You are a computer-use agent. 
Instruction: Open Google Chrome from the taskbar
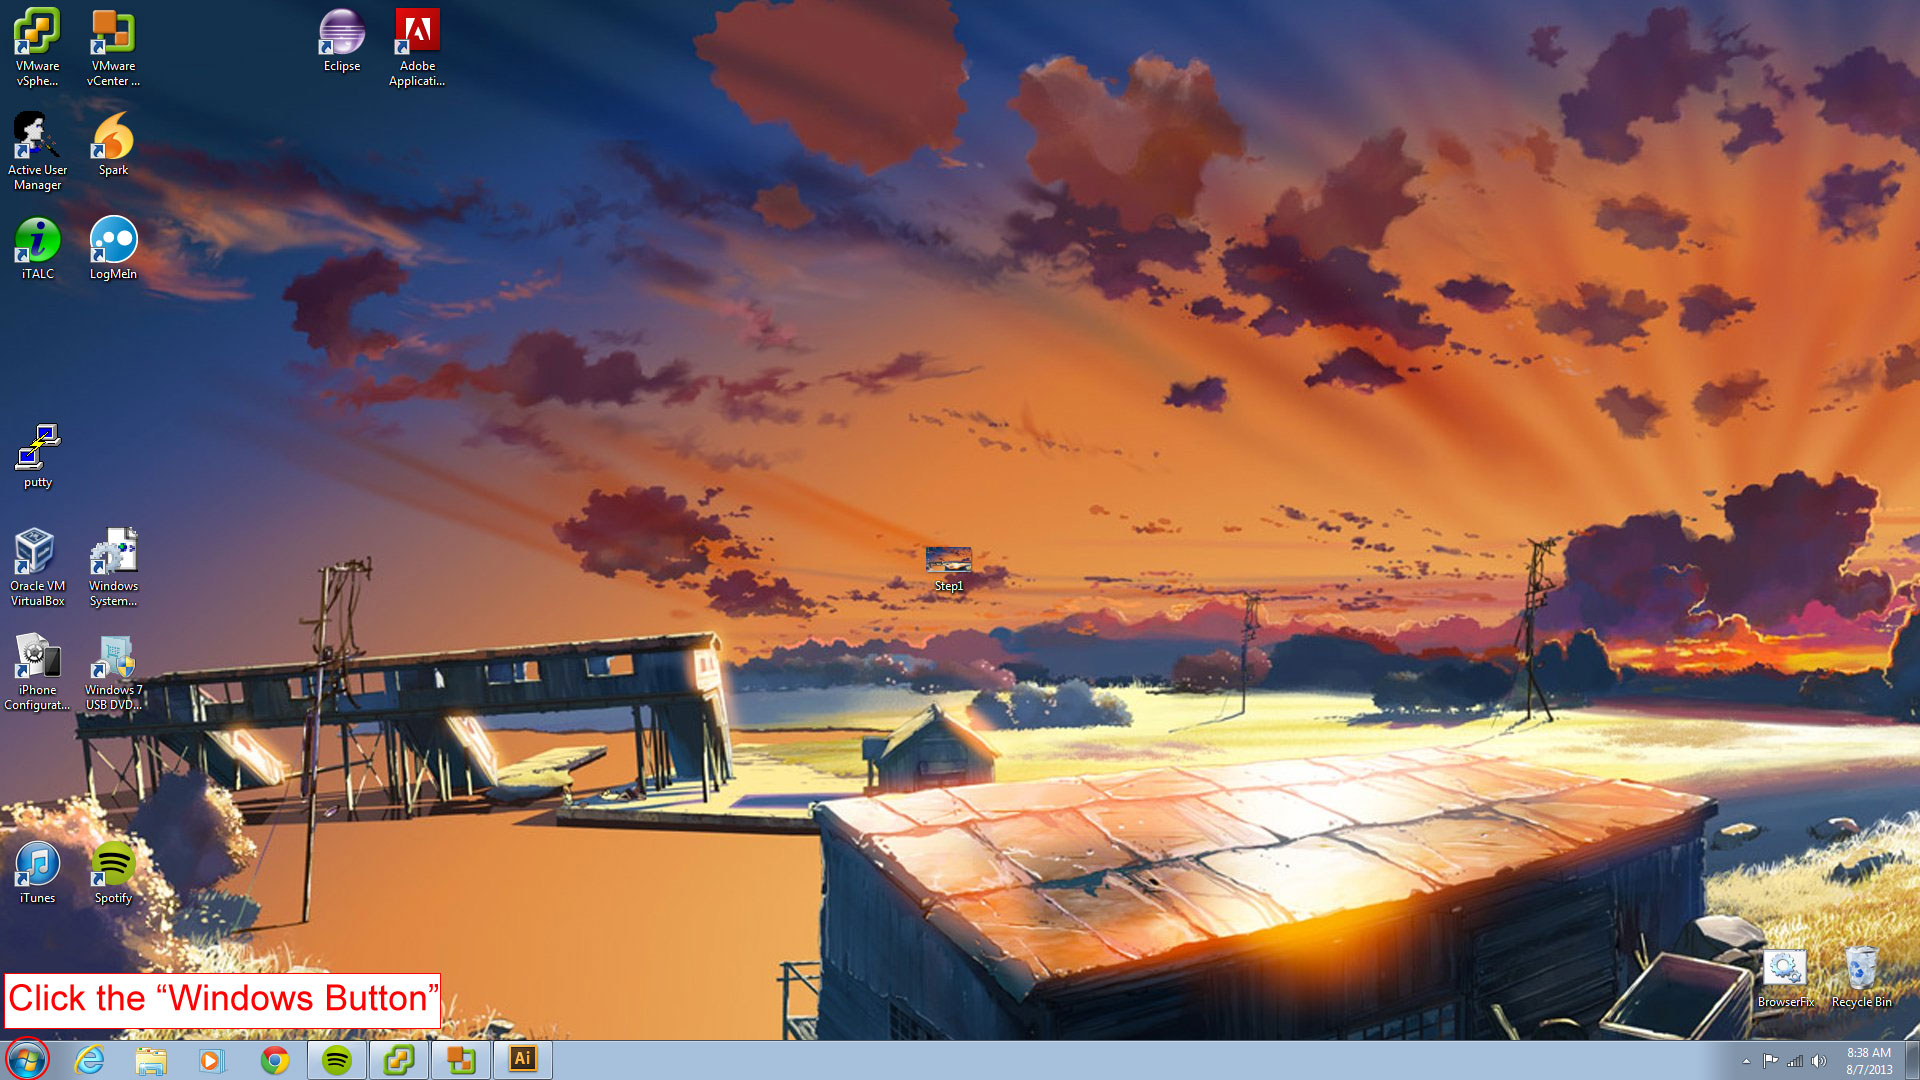point(274,1060)
